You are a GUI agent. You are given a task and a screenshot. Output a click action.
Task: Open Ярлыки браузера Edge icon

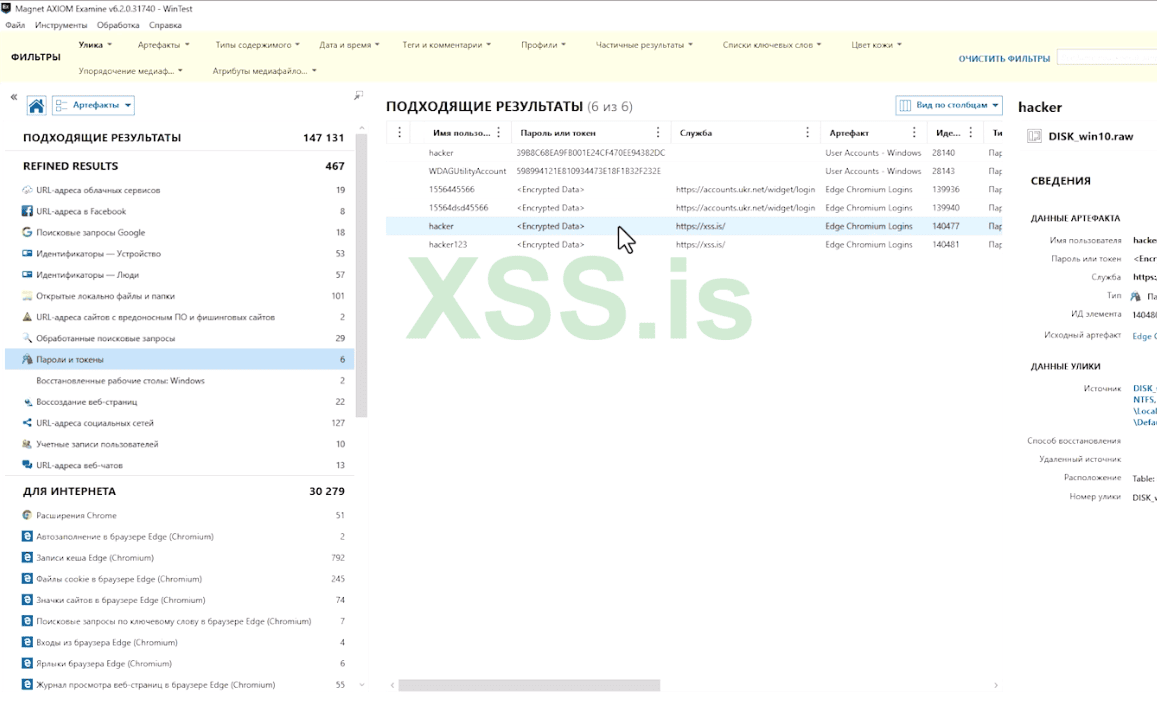point(27,663)
